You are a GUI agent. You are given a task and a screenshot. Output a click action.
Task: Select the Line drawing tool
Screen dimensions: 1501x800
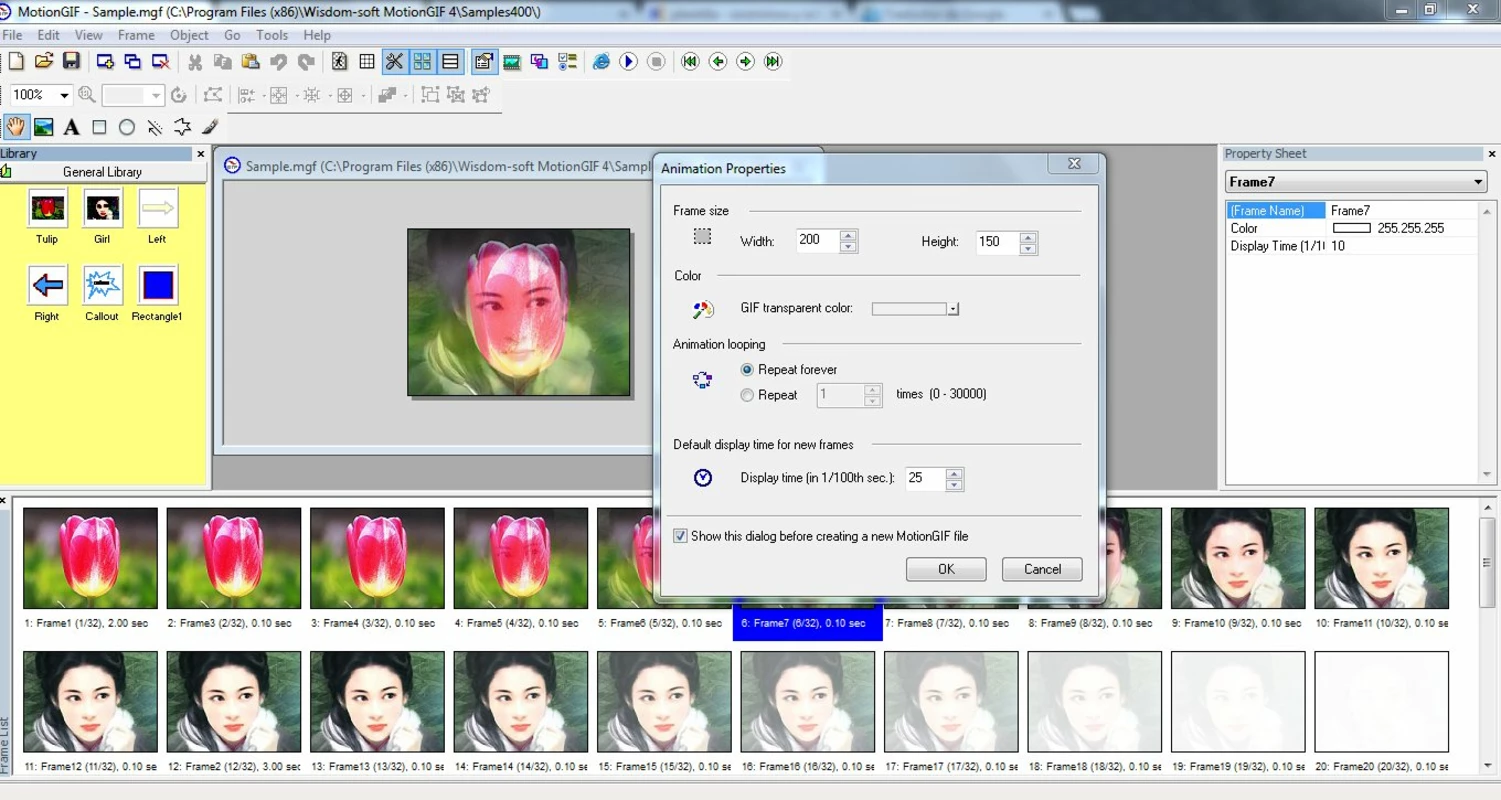tap(154, 127)
